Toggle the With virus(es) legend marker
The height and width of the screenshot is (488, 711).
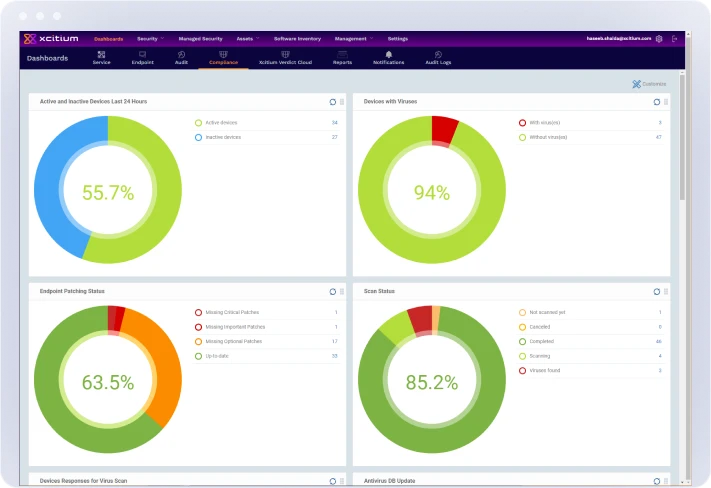tap(522, 123)
